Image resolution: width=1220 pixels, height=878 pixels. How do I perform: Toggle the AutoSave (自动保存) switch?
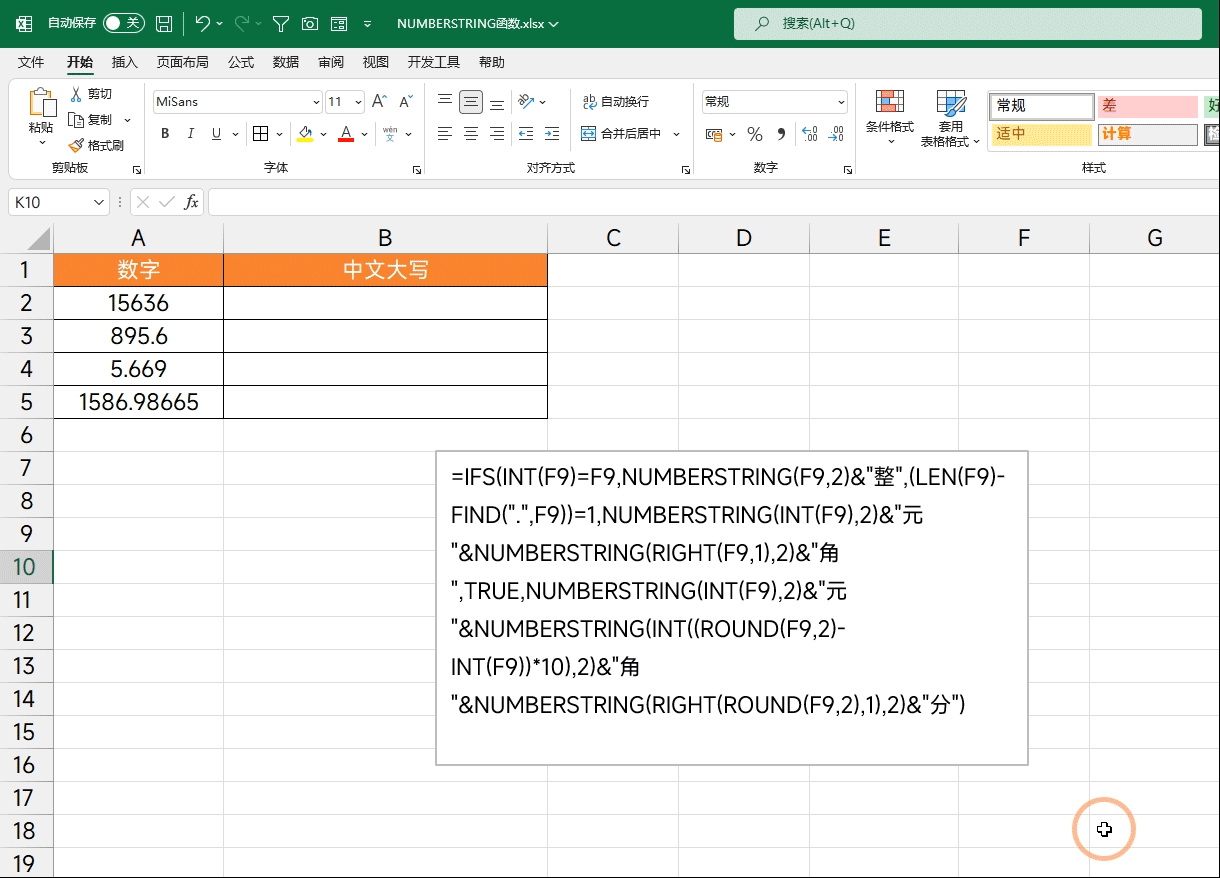point(124,23)
